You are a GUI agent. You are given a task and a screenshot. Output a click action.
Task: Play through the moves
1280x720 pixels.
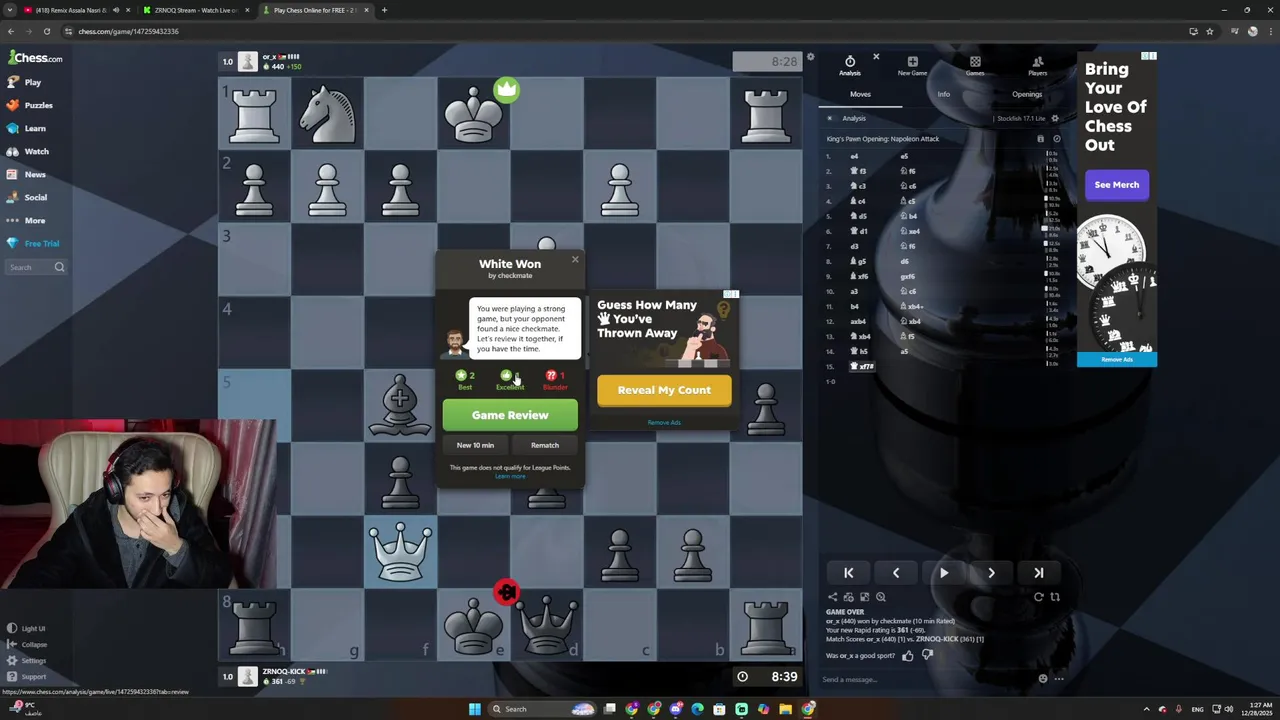point(943,573)
